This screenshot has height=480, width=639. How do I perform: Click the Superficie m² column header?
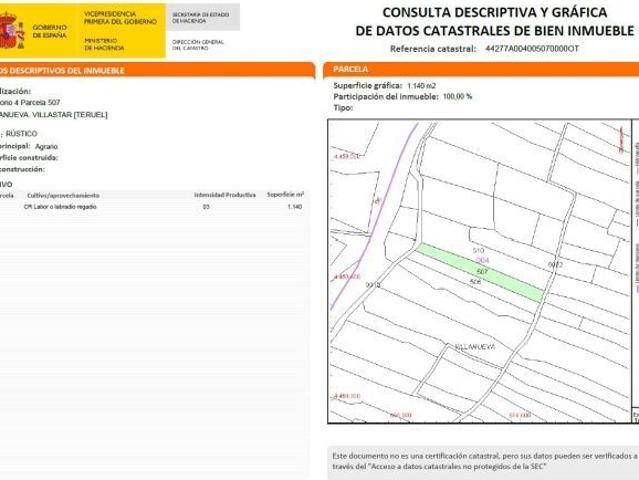[x=286, y=194]
